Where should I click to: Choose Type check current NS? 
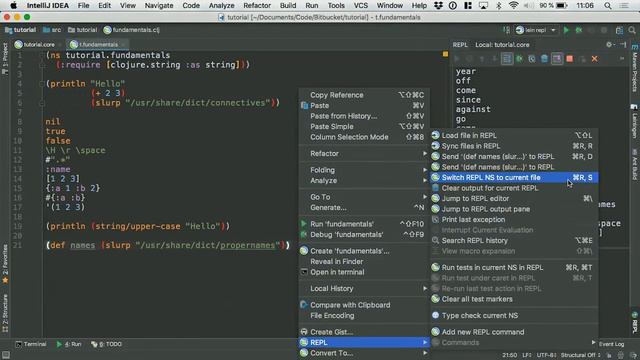pos(514,316)
